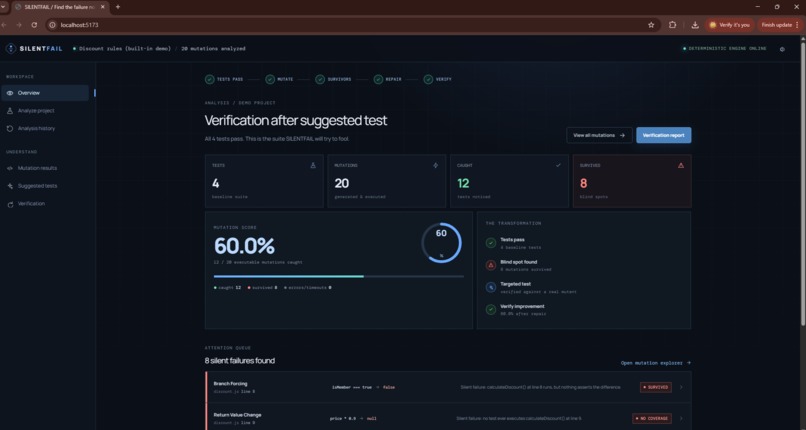Viewport: 806px width, 430px height.
Task: Click the warning triangle in Survived card
Action: 681,165
